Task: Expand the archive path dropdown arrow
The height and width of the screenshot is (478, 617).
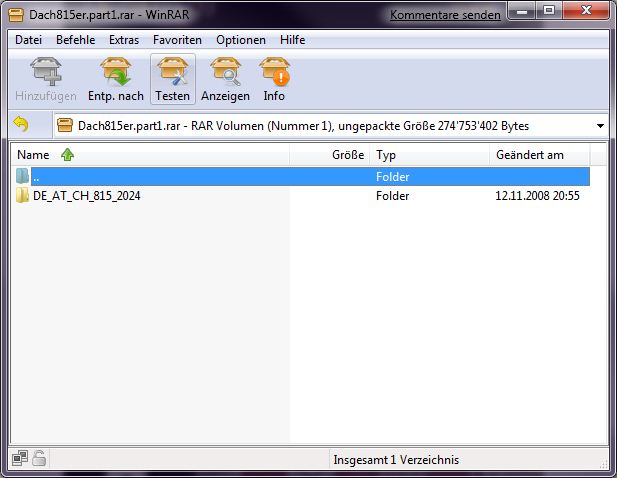Action: (600, 126)
